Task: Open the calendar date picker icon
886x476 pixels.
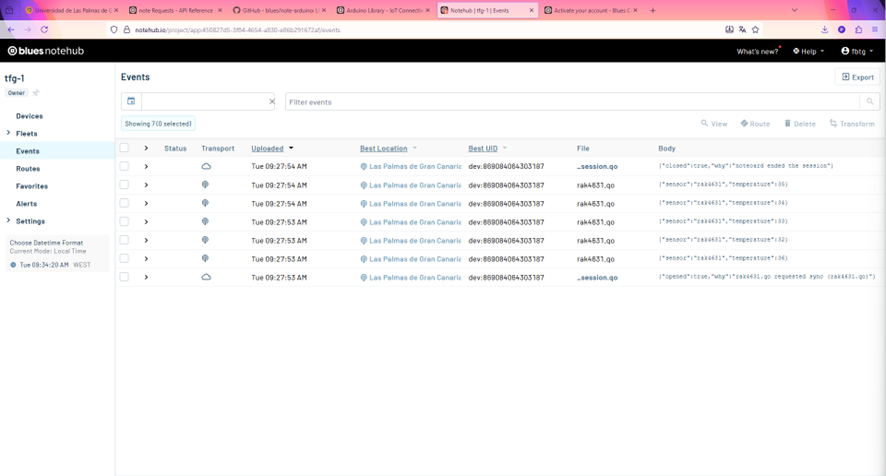Action: click(x=131, y=101)
